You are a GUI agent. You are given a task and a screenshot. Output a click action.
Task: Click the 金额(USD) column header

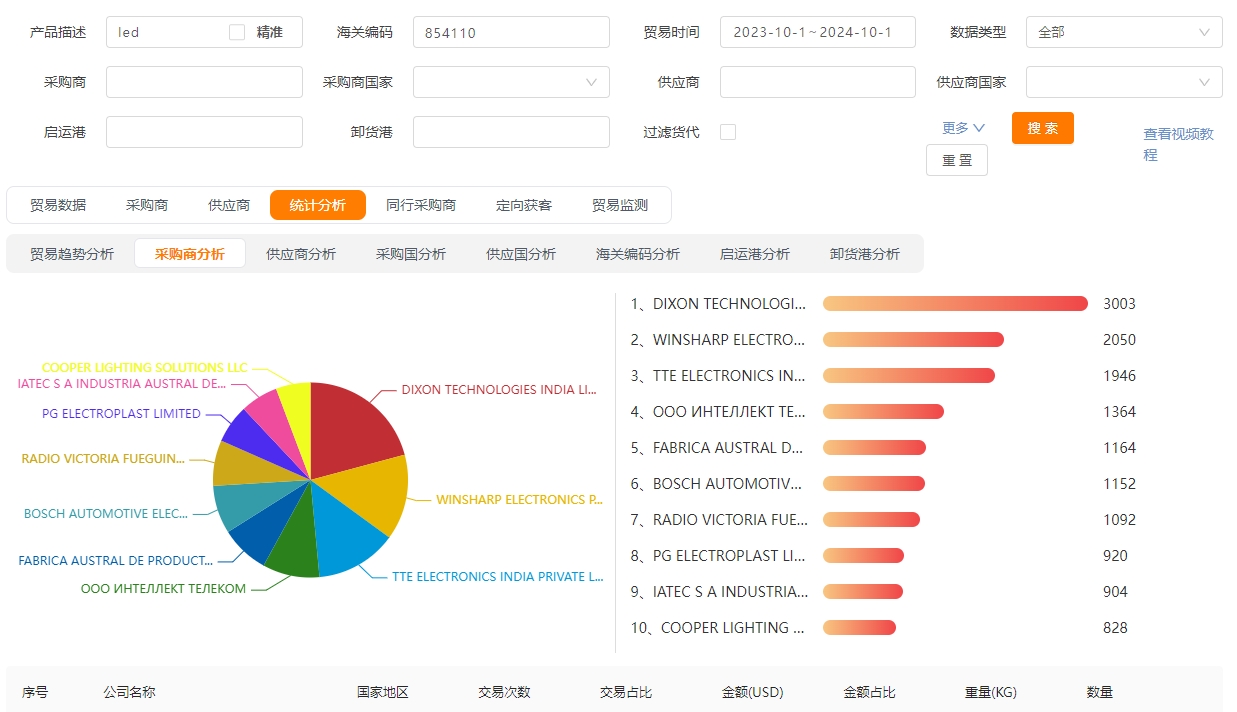752,692
